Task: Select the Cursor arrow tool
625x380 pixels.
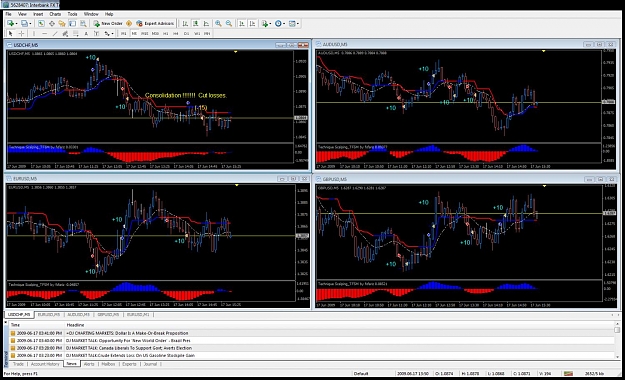Action: [x=11, y=33]
